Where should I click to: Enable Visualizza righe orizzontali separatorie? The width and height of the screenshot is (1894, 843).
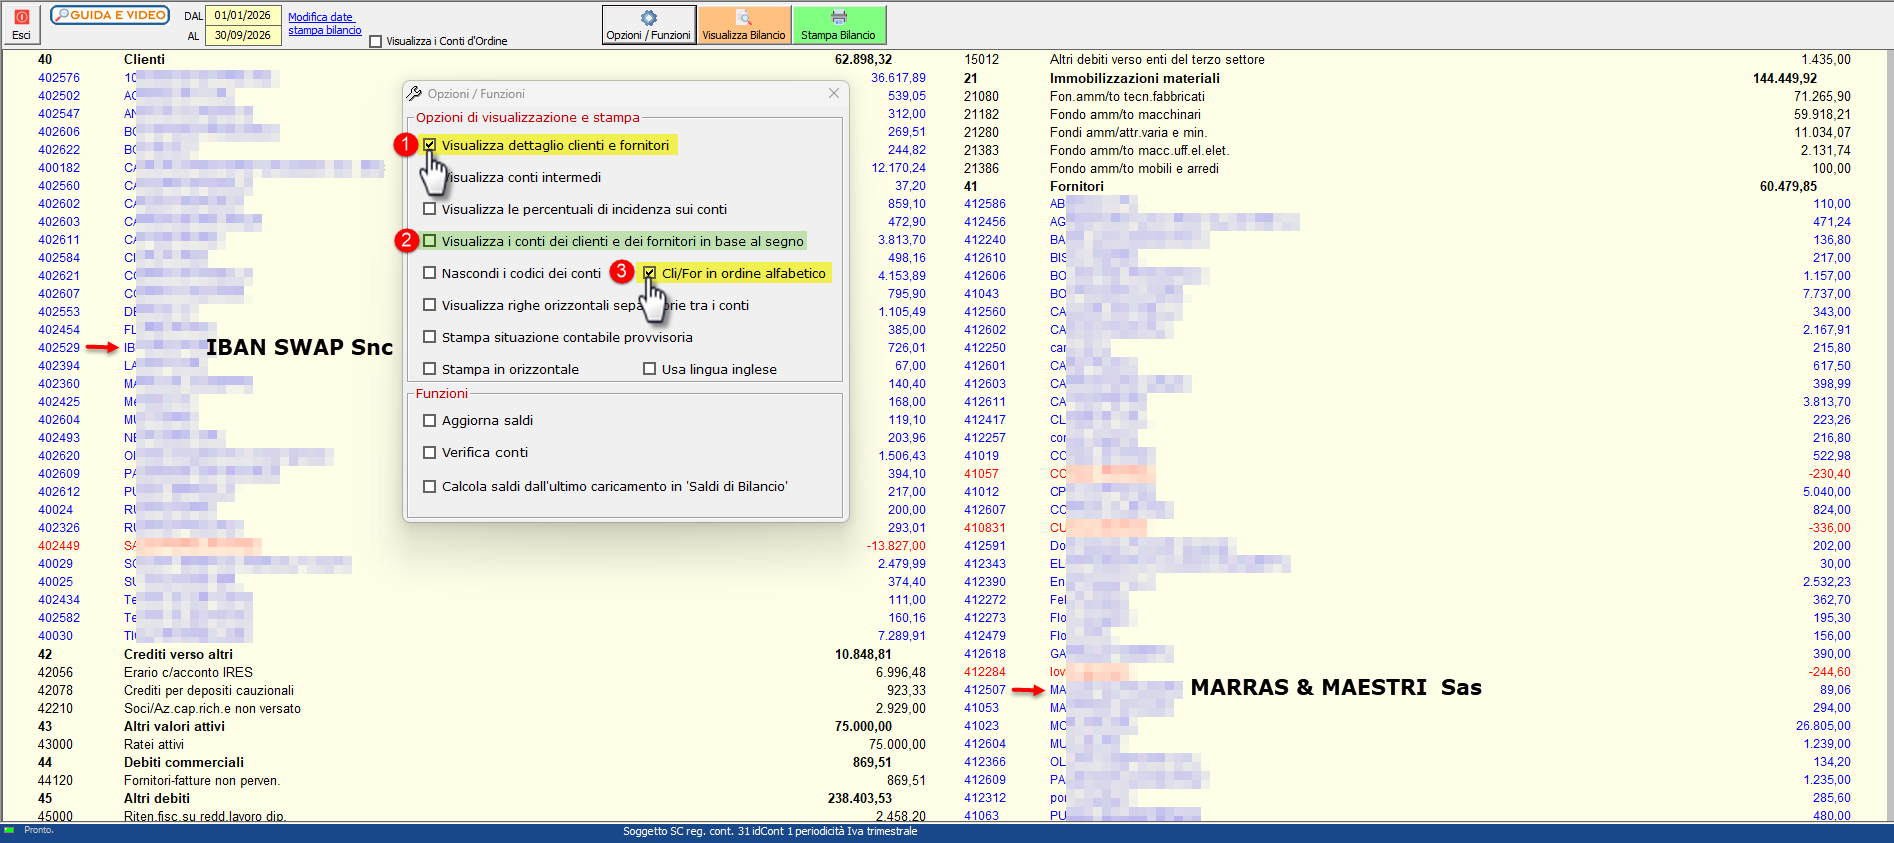tap(430, 305)
